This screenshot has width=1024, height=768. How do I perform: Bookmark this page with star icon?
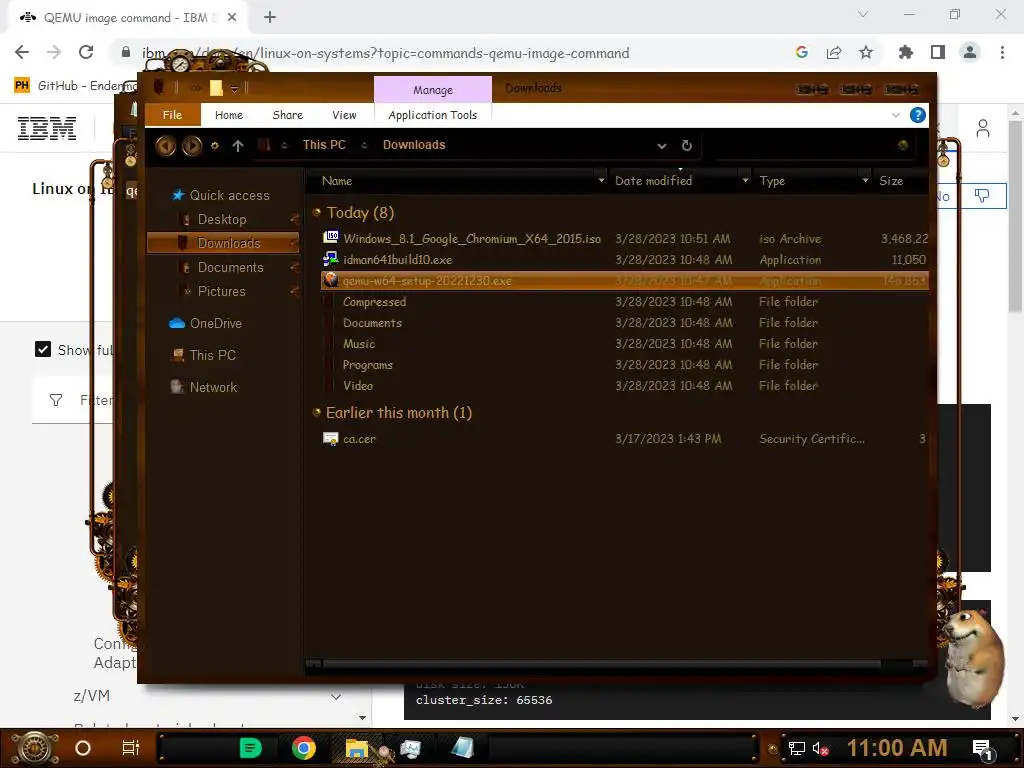[866, 52]
